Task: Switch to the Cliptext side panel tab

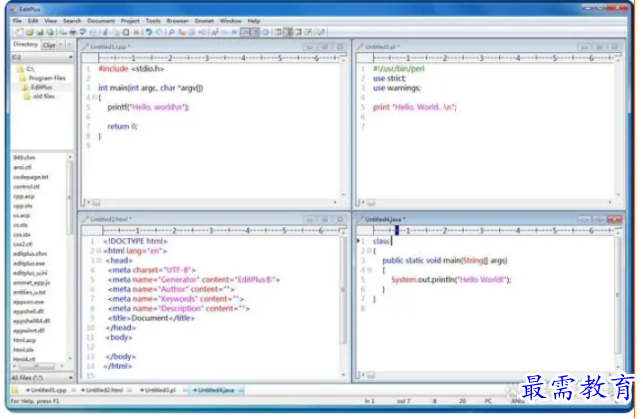Action: [49, 45]
